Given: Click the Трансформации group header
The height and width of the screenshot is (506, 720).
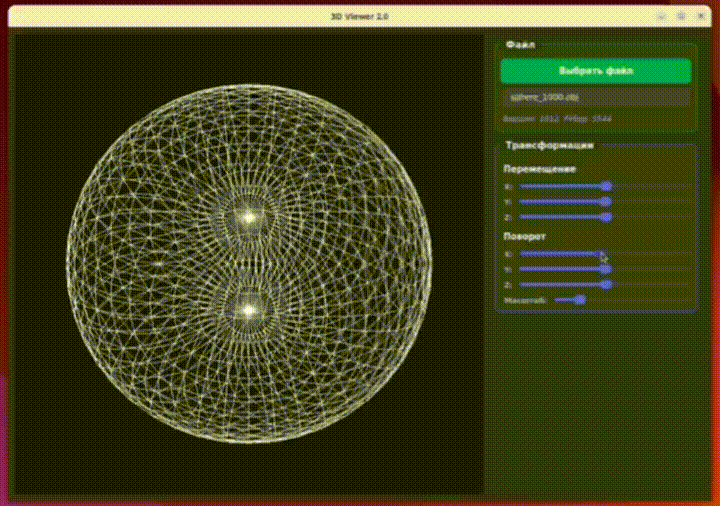Looking at the screenshot, I should click(548, 145).
